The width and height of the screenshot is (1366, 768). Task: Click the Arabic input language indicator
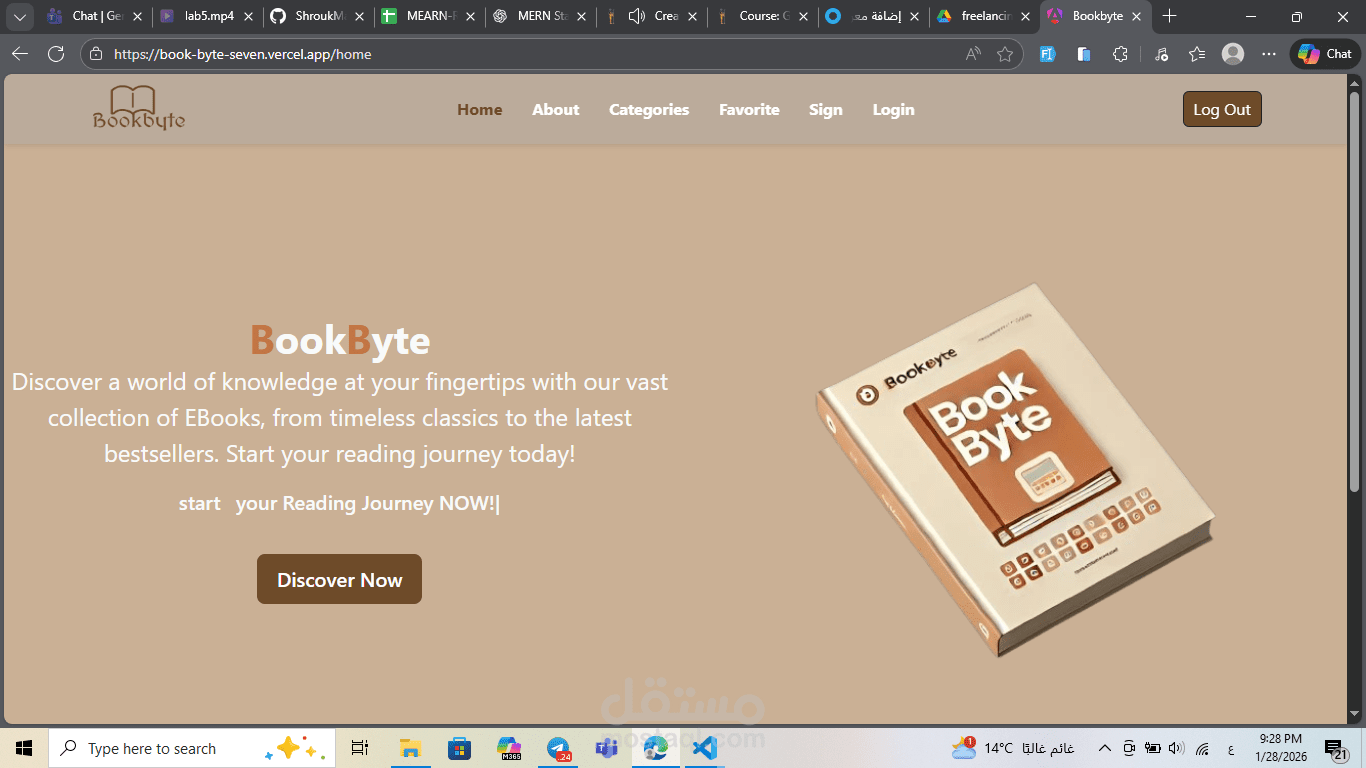(x=1230, y=748)
